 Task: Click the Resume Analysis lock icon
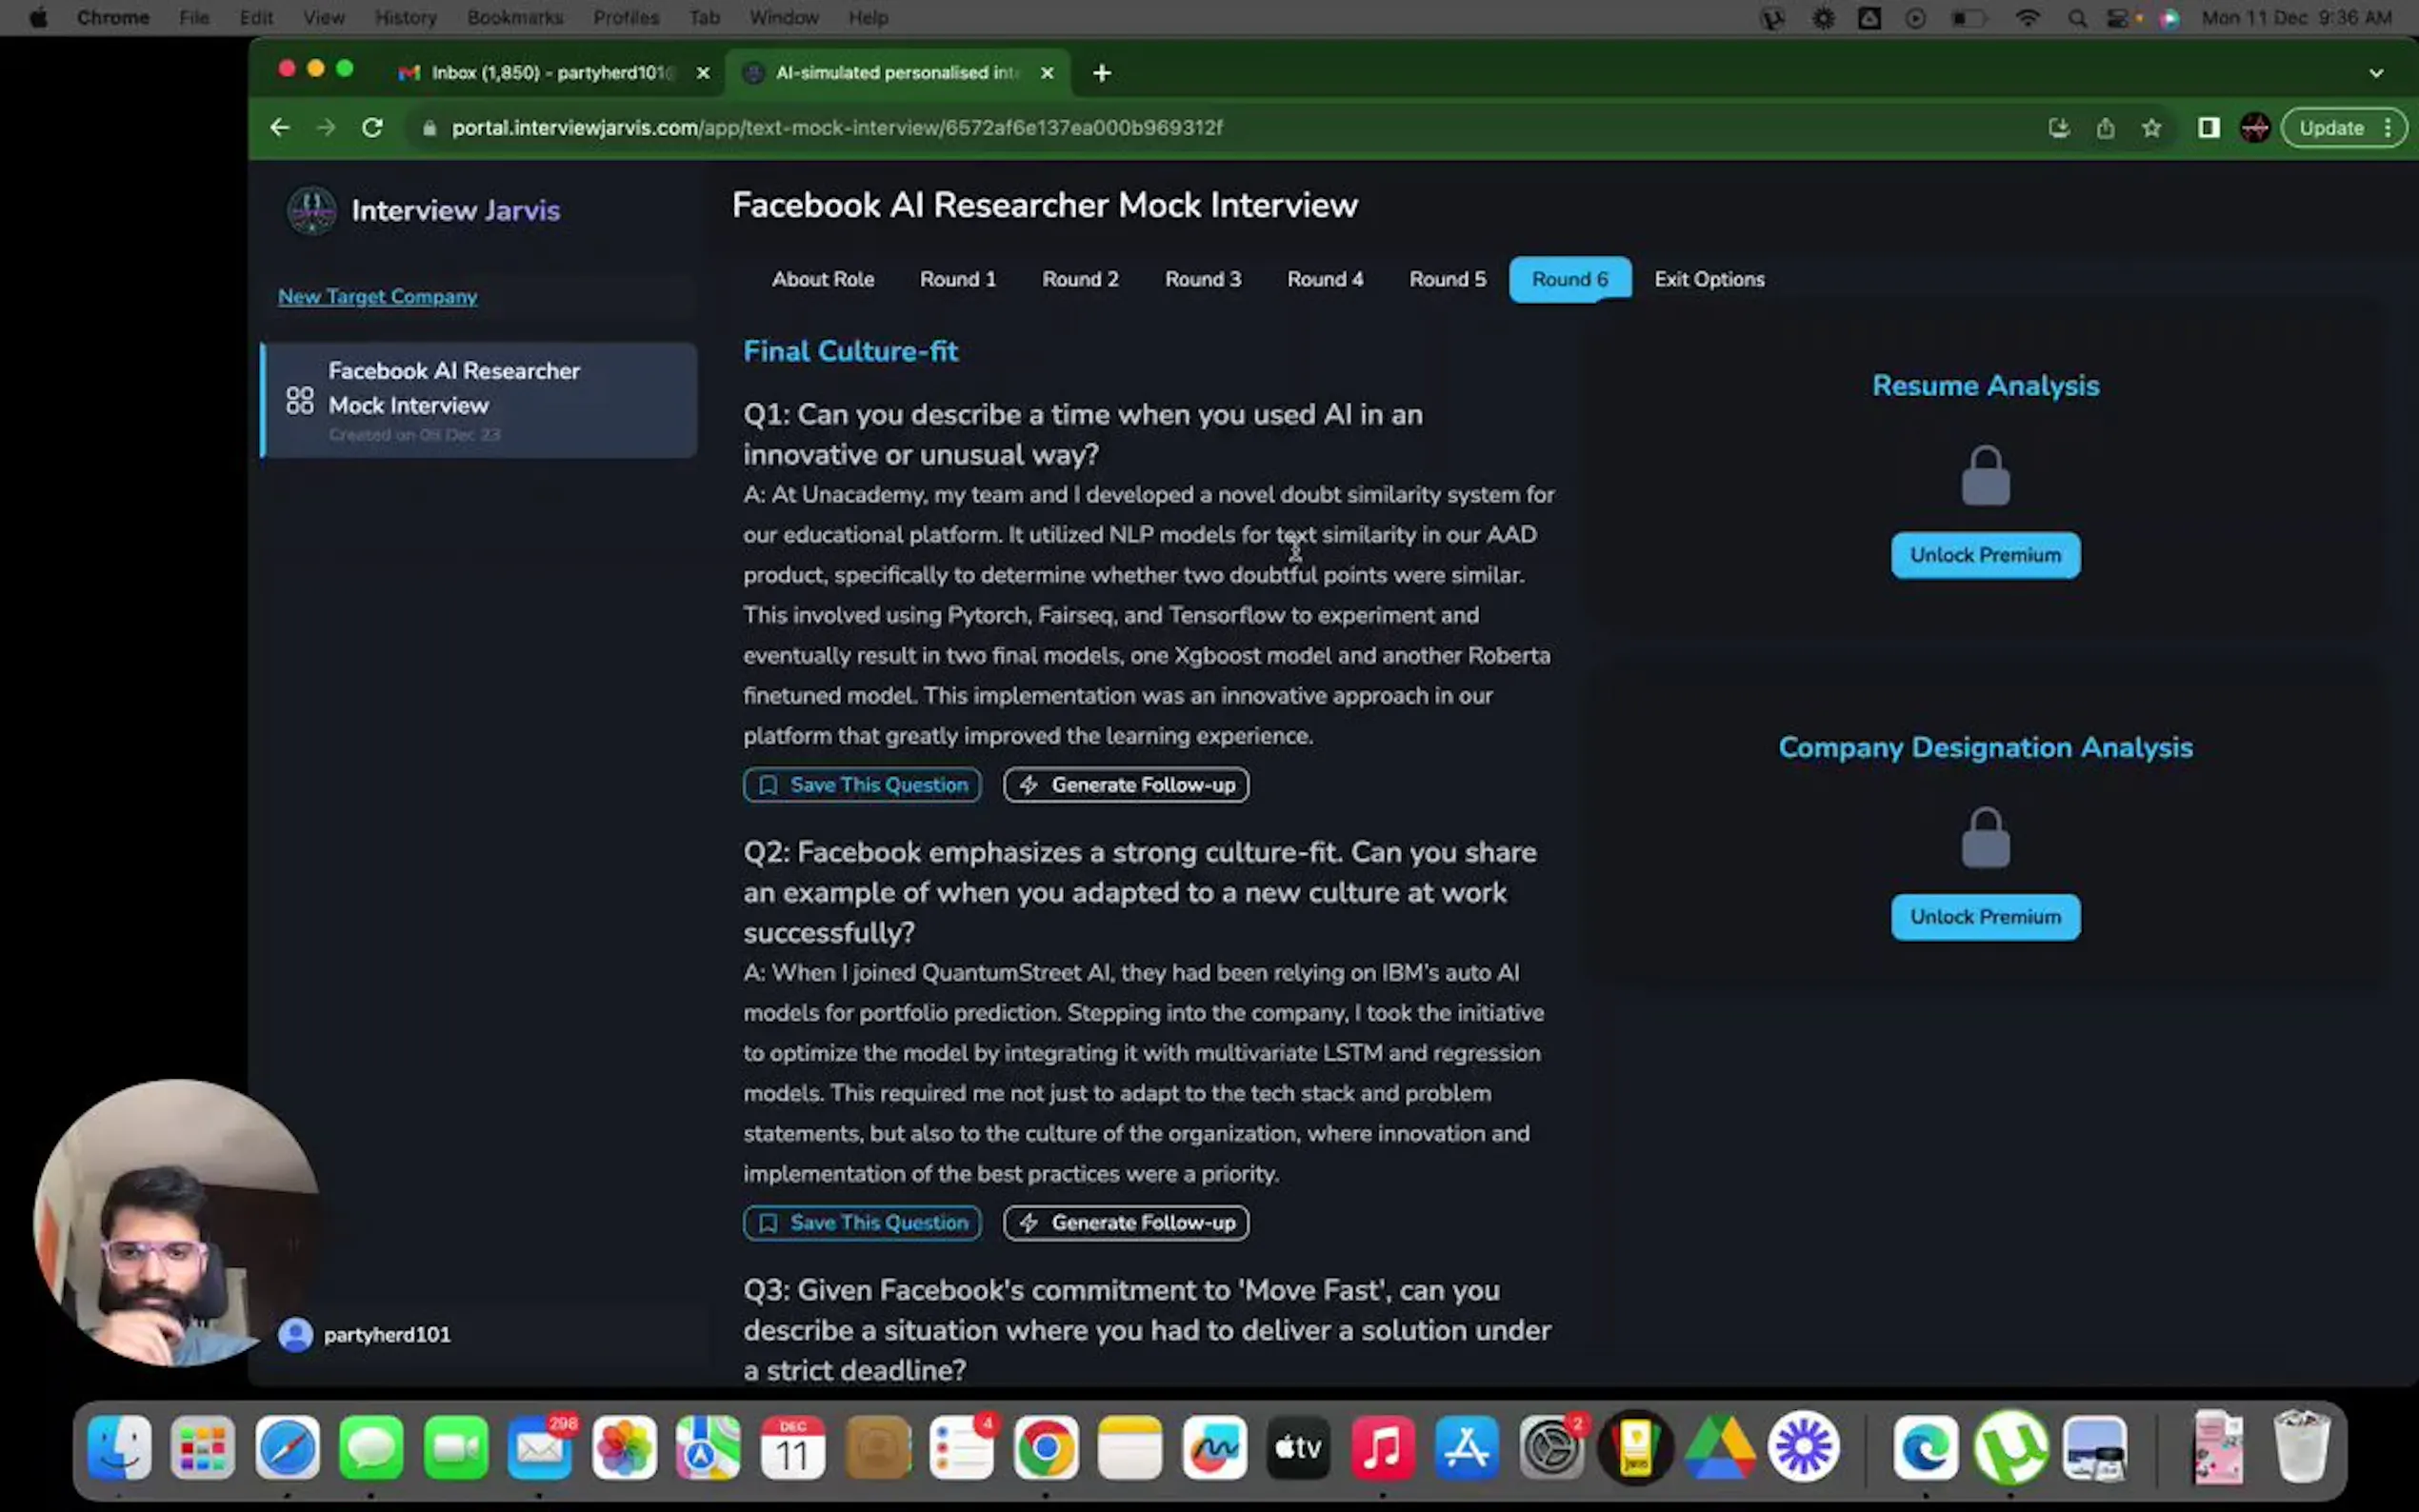tap(1984, 477)
